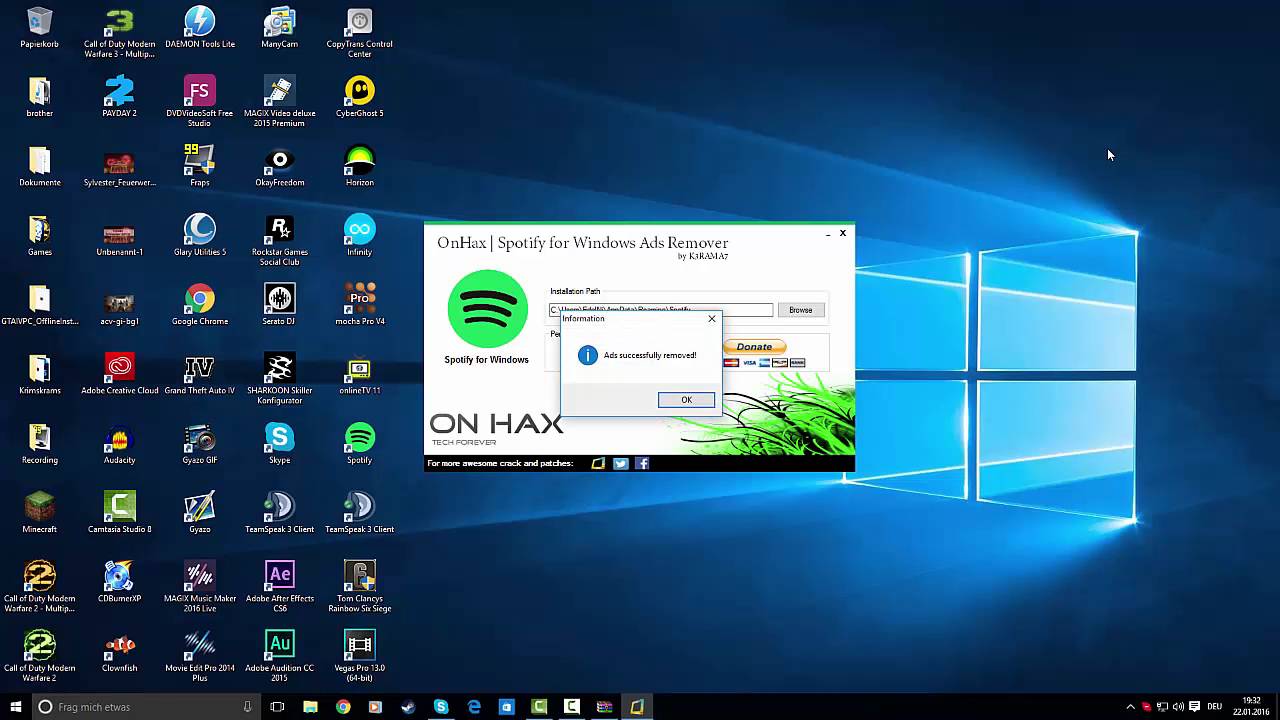
Task: Select the Dokumente folder icon
Action: (40, 166)
